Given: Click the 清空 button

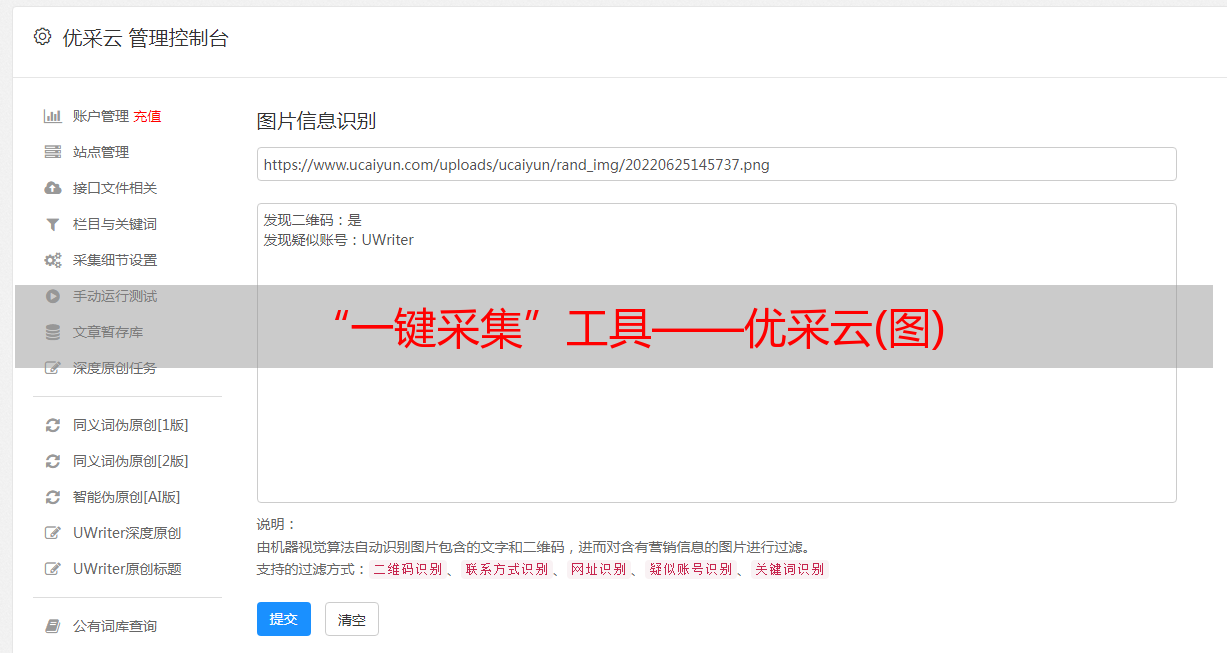Looking at the screenshot, I should 352,620.
